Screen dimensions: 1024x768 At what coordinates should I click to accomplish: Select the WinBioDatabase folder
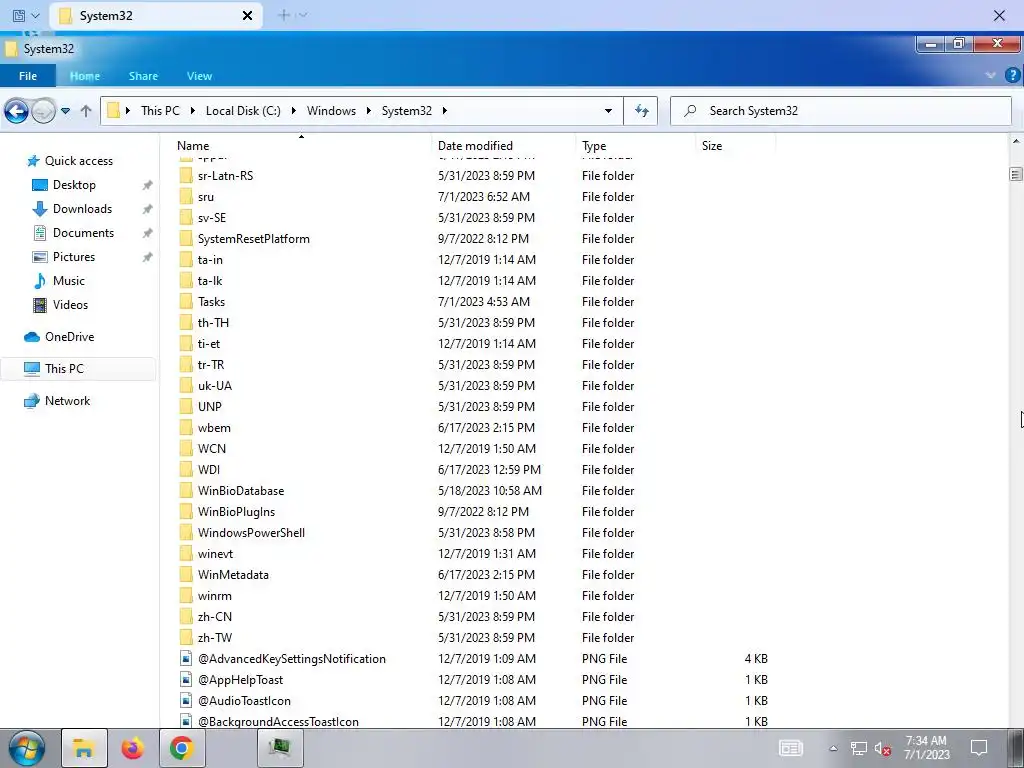pos(241,491)
